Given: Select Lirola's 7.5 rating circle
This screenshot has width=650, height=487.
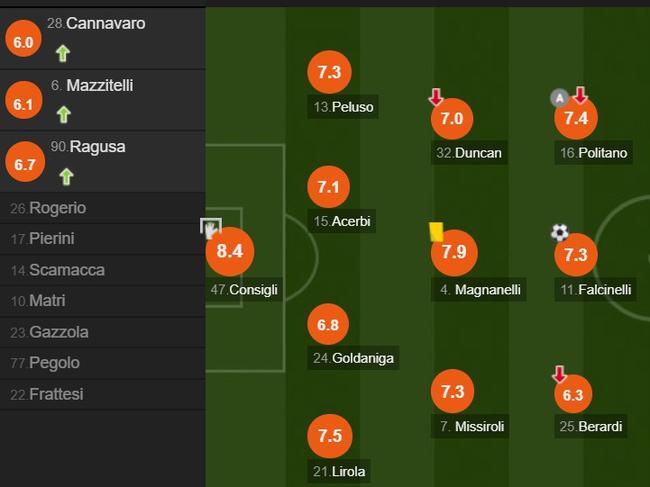Looking at the screenshot, I should tap(329, 436).
